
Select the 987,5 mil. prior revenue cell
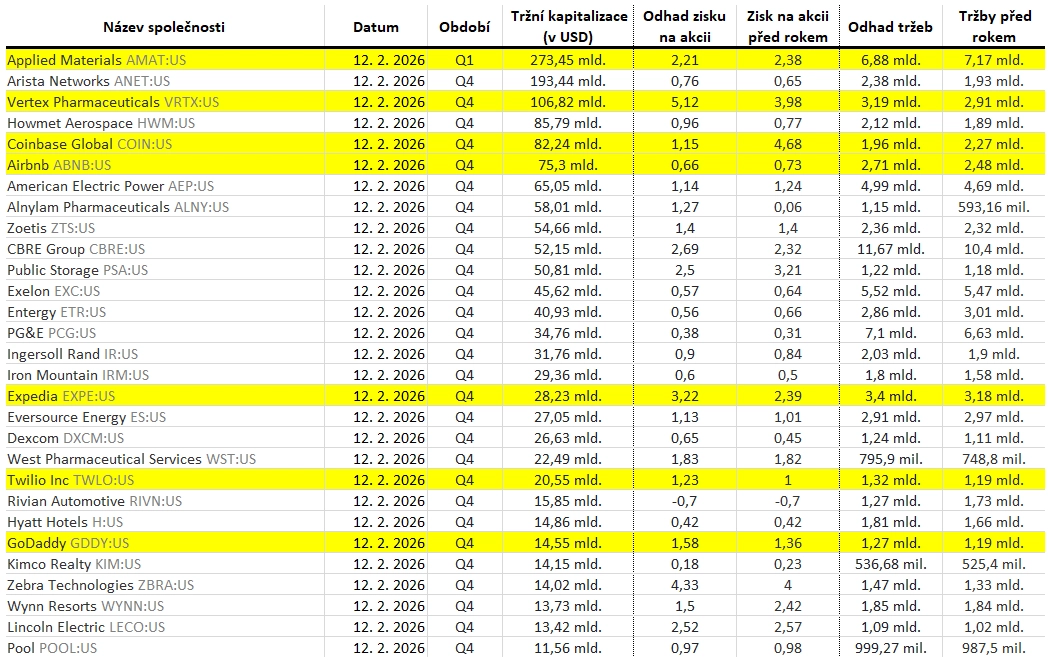click(994, 648)
